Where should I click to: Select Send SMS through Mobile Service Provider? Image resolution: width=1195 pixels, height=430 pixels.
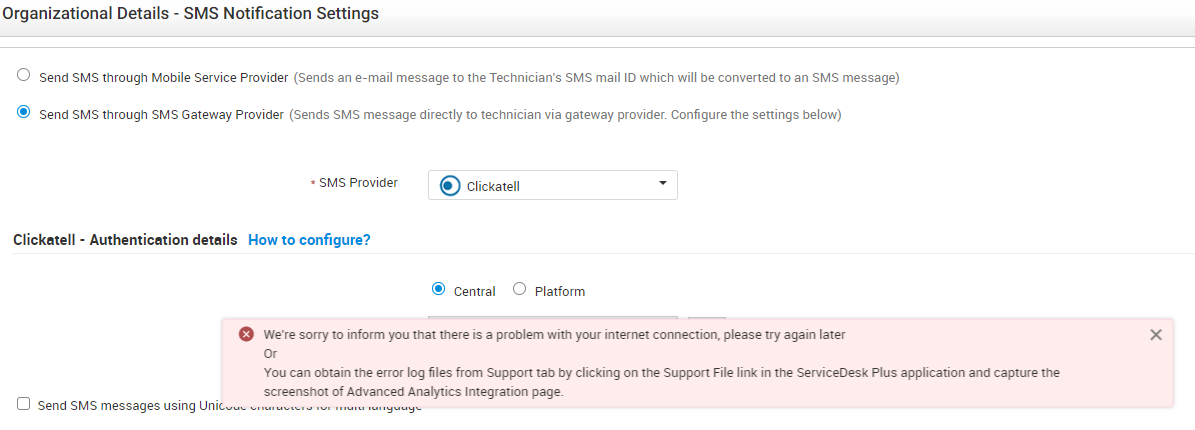[23, 76]
